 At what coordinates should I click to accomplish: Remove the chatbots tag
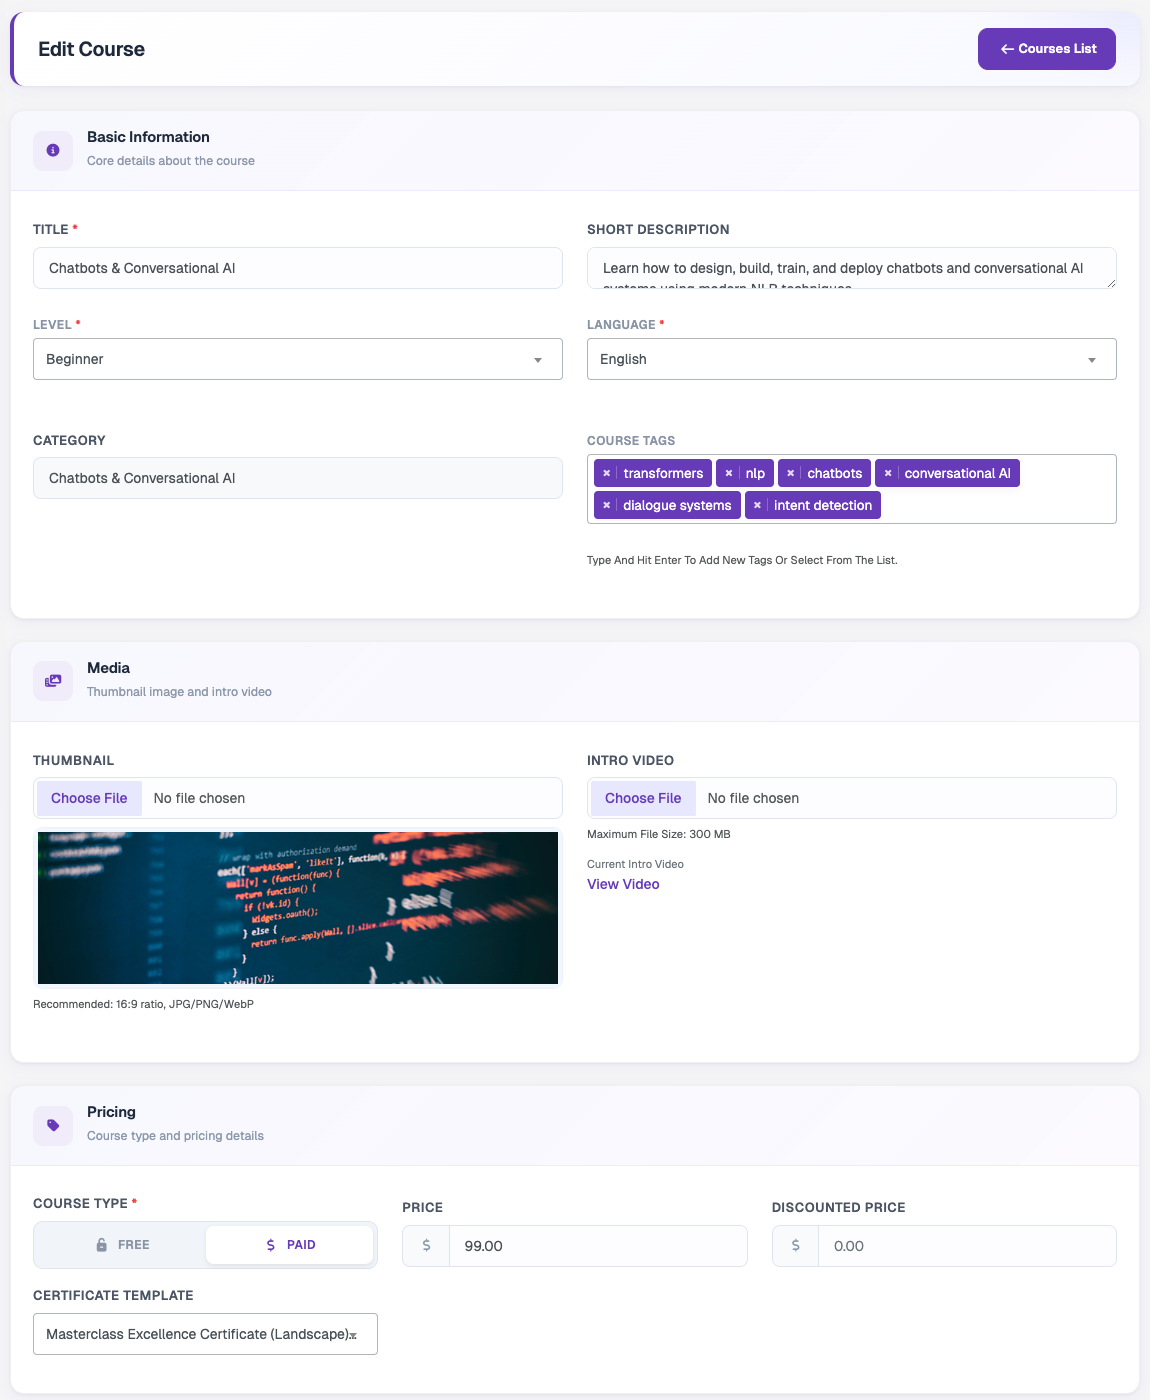click(x=790, y=473)
